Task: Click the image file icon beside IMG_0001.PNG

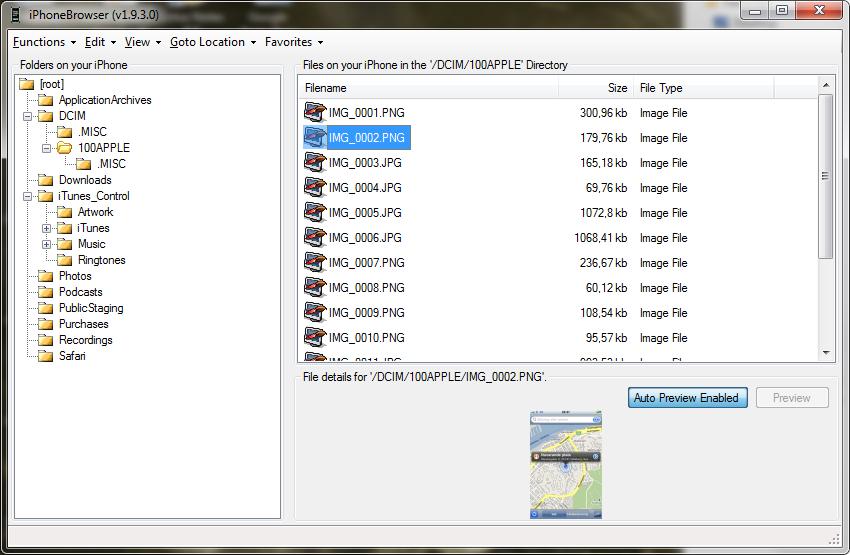Action: 315,113
